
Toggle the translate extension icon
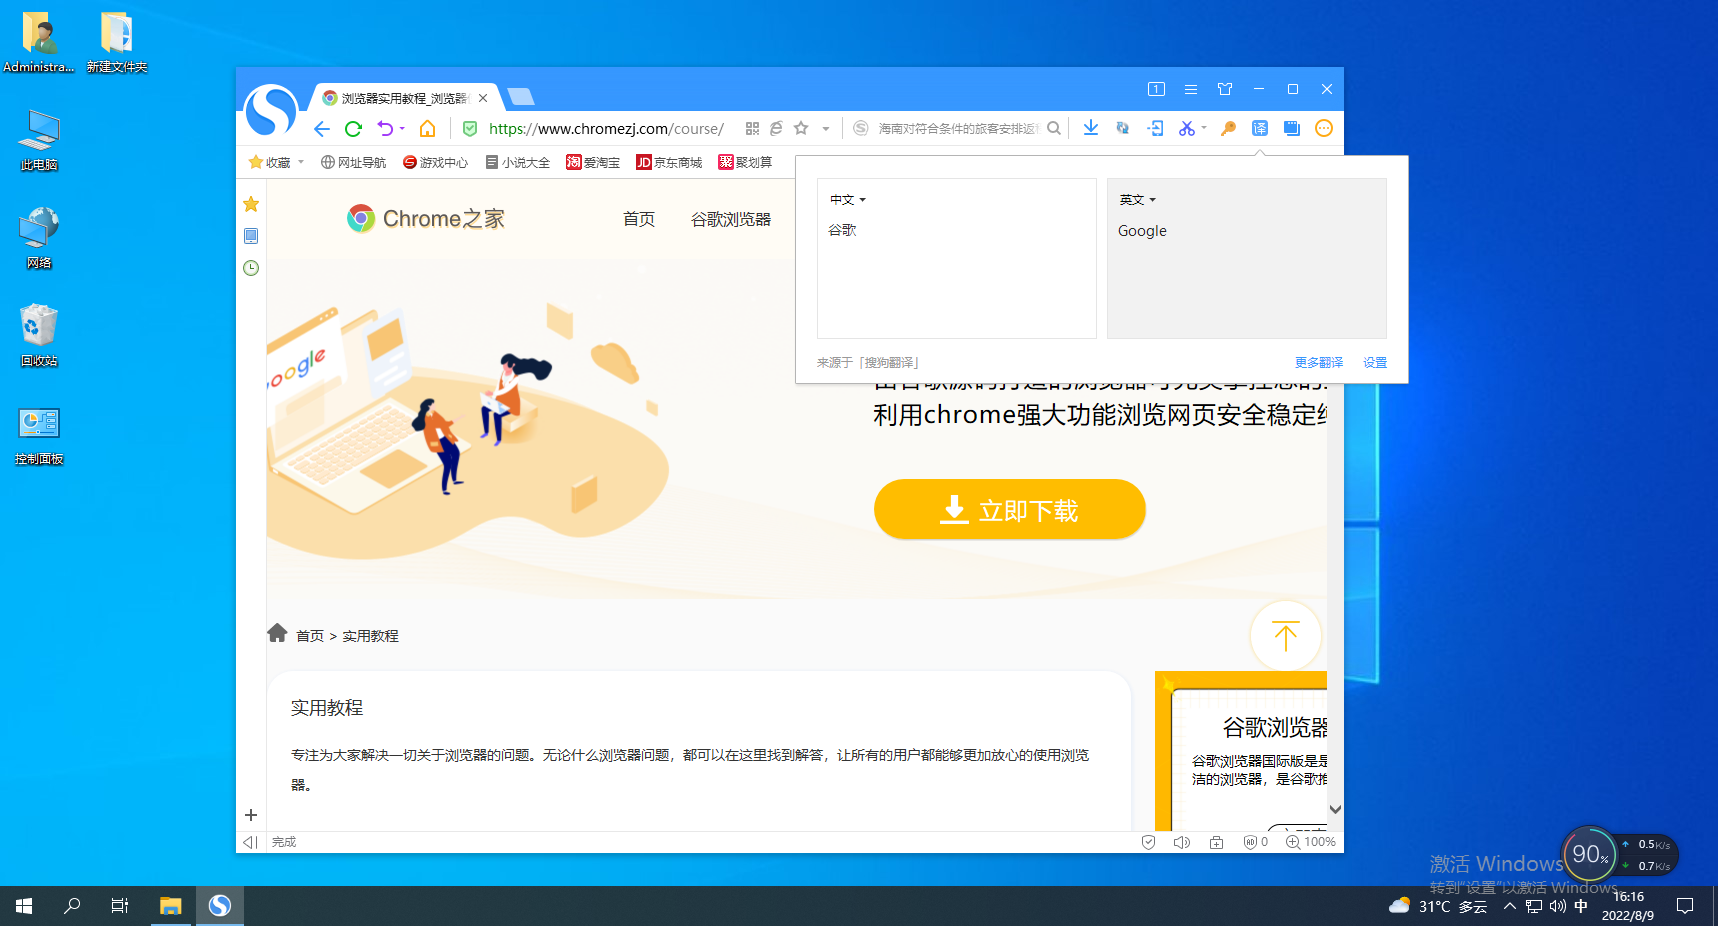[1260, 128]
